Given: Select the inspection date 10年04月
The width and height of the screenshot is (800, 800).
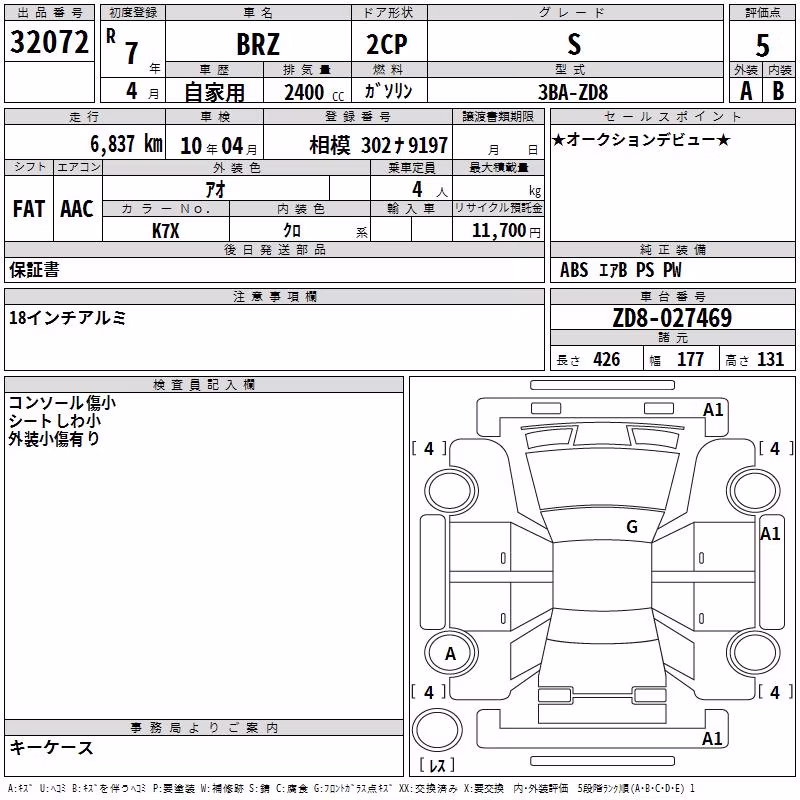Looking at the screenshot, I should tap(219, 146).
